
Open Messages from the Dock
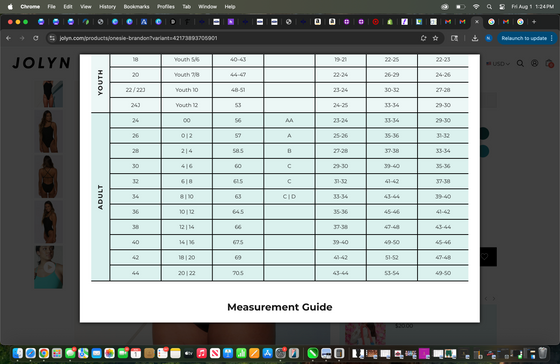70,353
